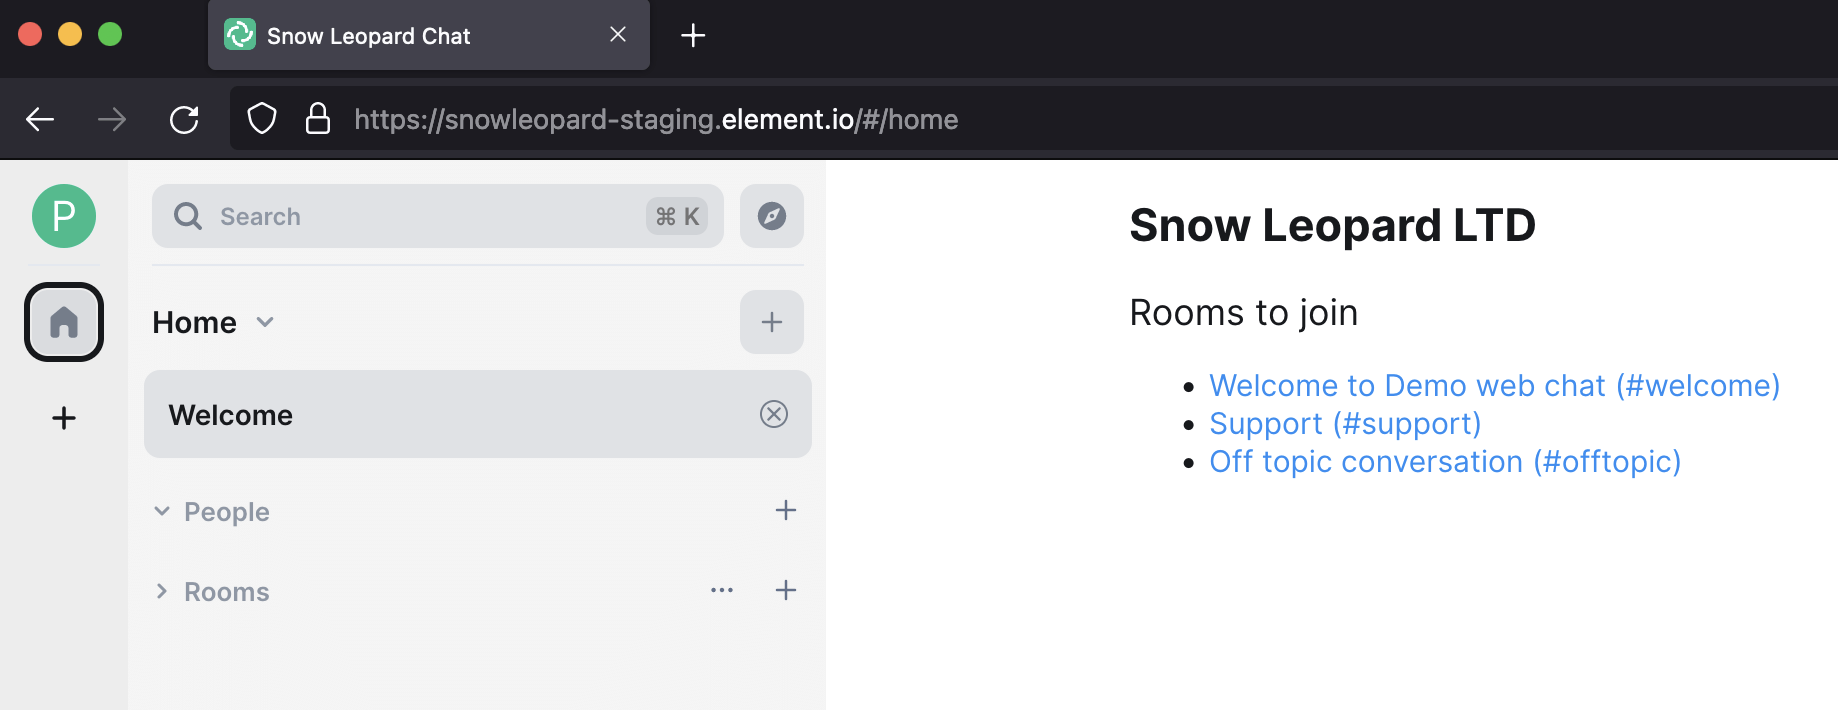Screen dimensions: 1838x710
Task: Select the Welcome entry in sidebar
Action: coord(478,414)
